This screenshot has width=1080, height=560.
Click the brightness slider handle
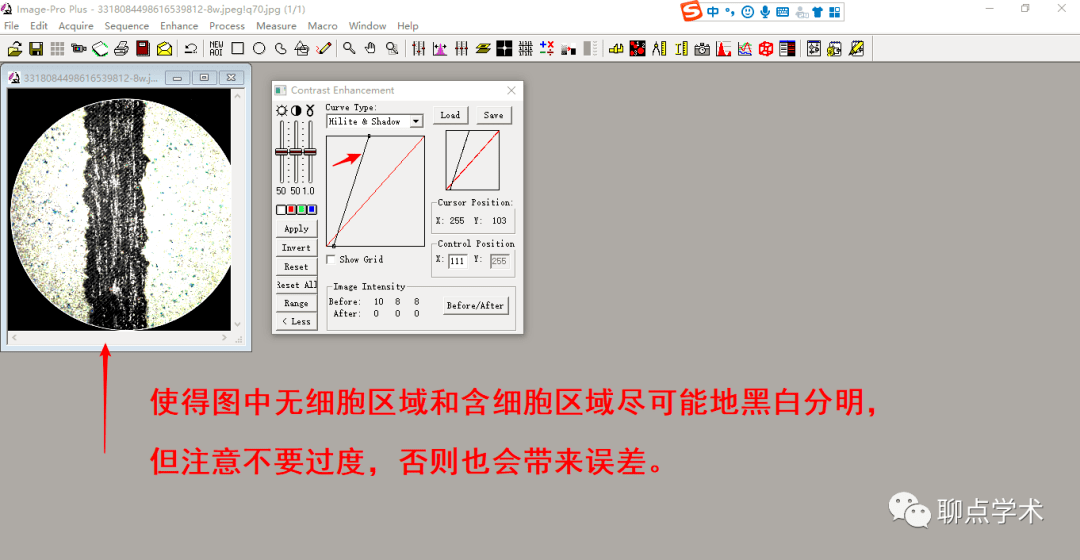[x=281, y=152]
